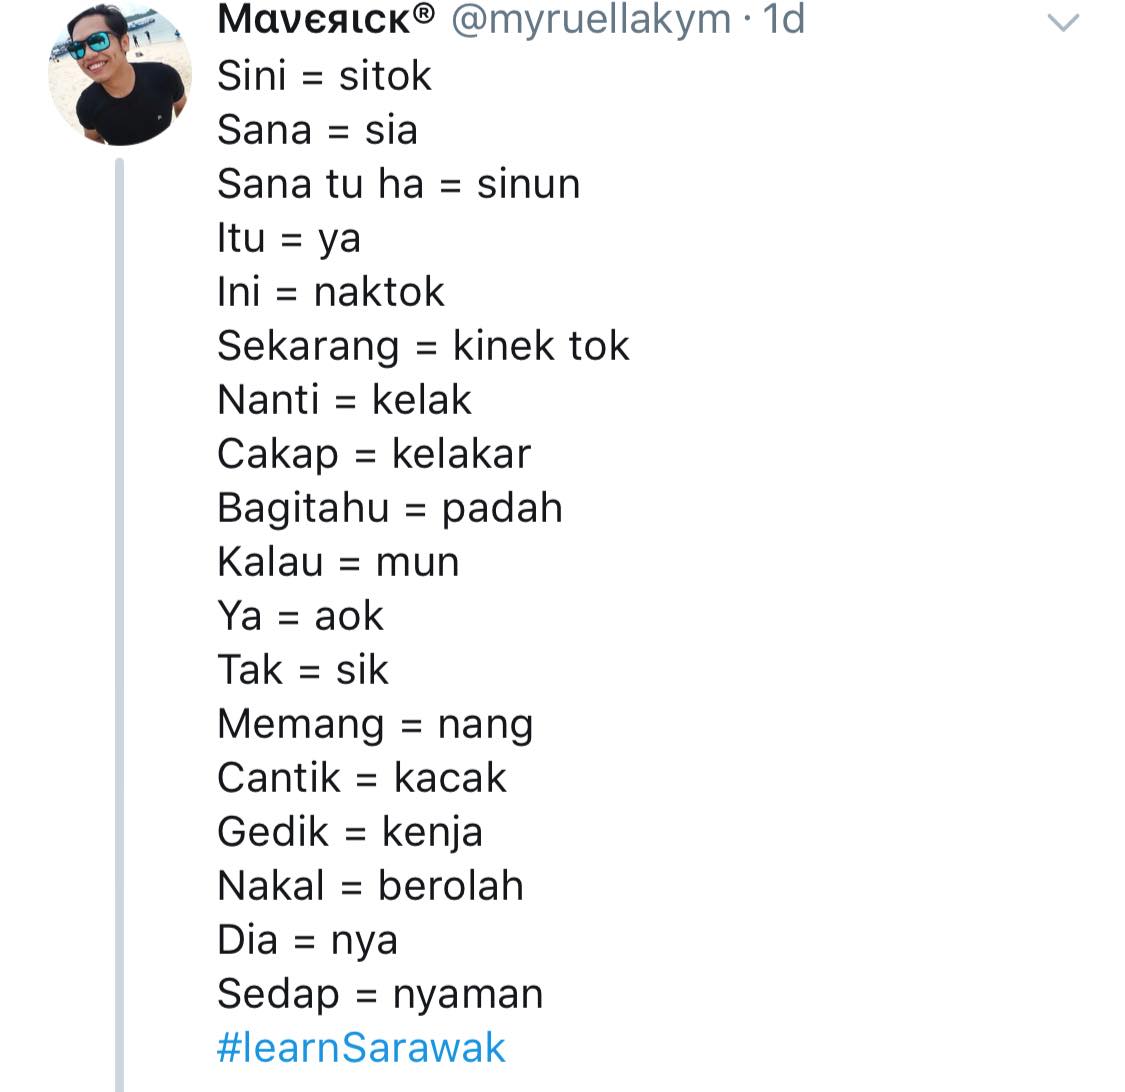Image resolution: width=1125 pixels, height=1092 pixels.
Task: Select the 'Memang = nang' text
Action: [x=375, y=725]
